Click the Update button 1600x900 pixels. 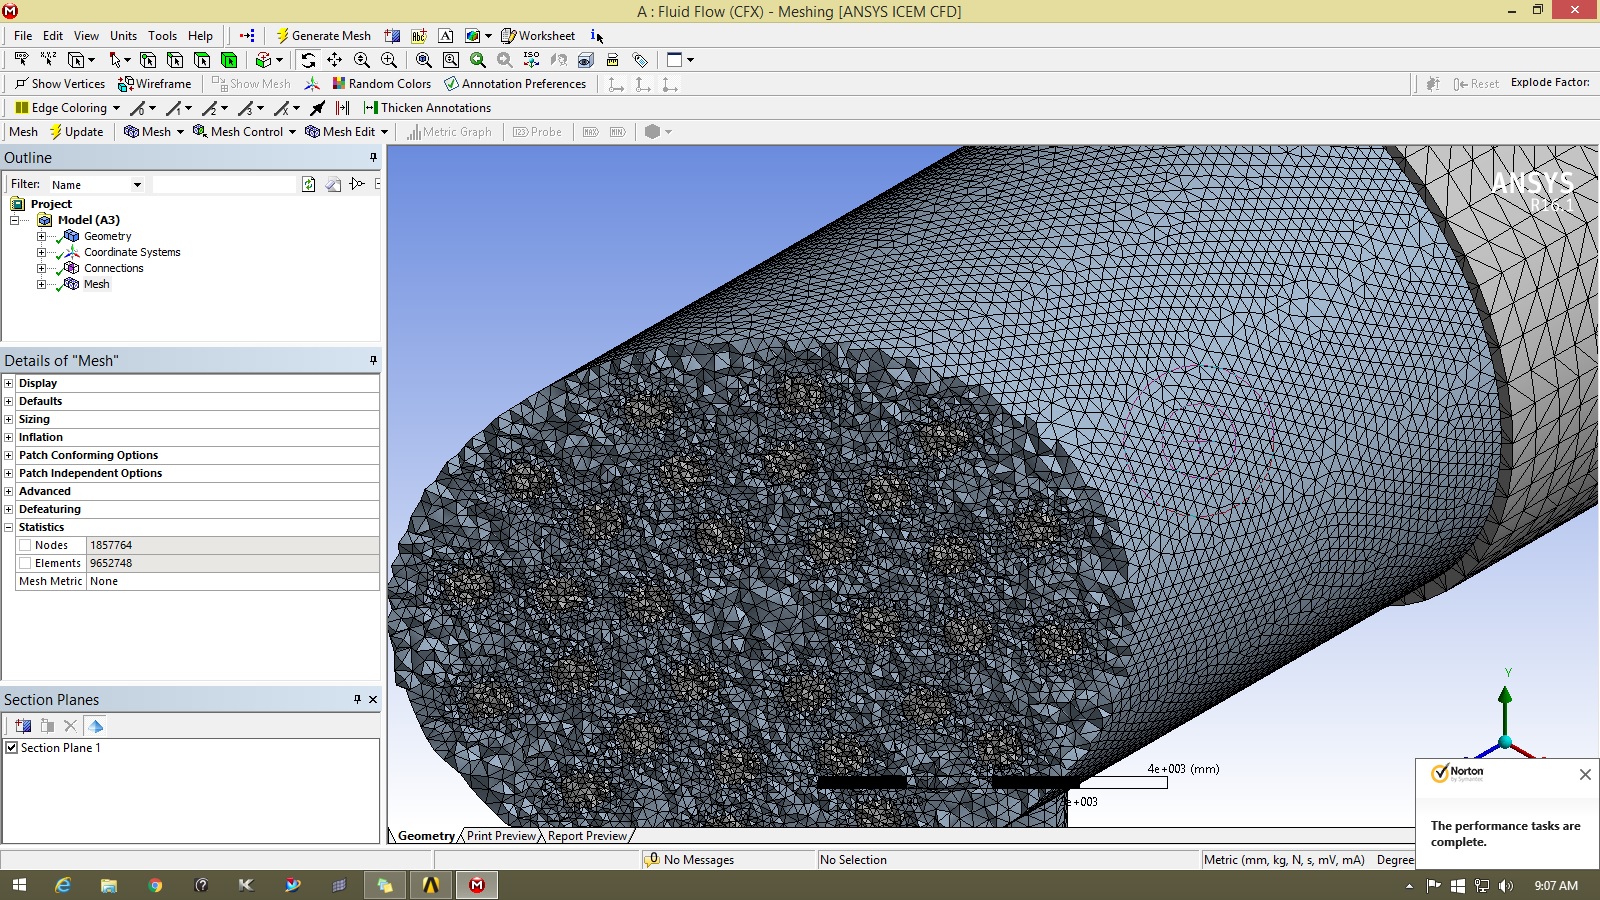76,132
